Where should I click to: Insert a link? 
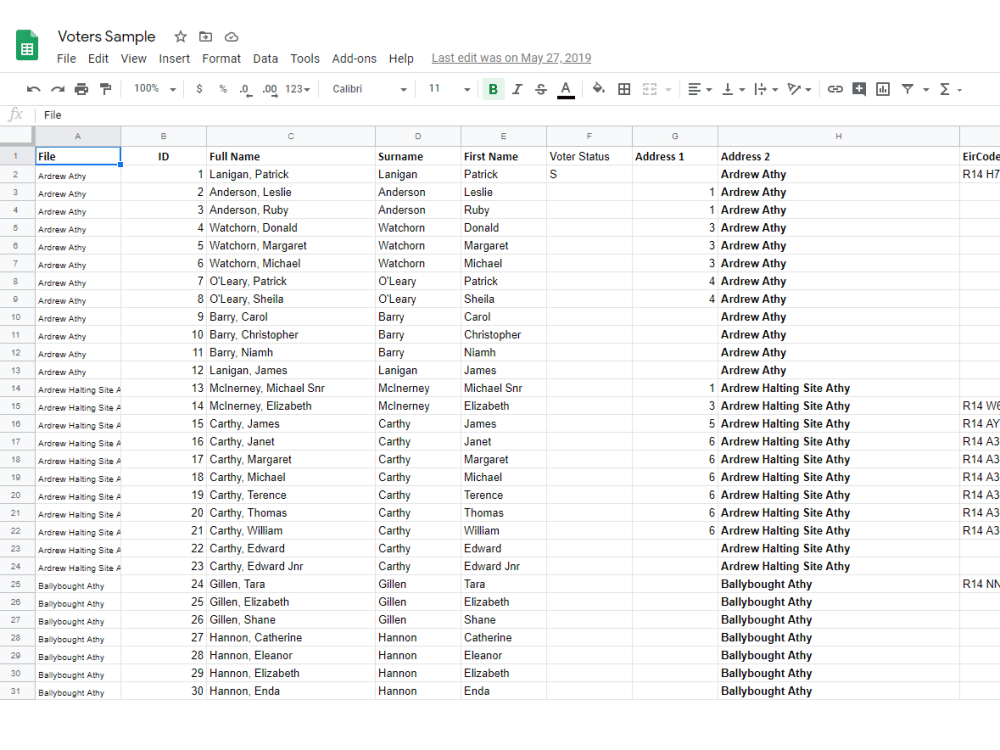pyautogui.click(x=835, y=89)
